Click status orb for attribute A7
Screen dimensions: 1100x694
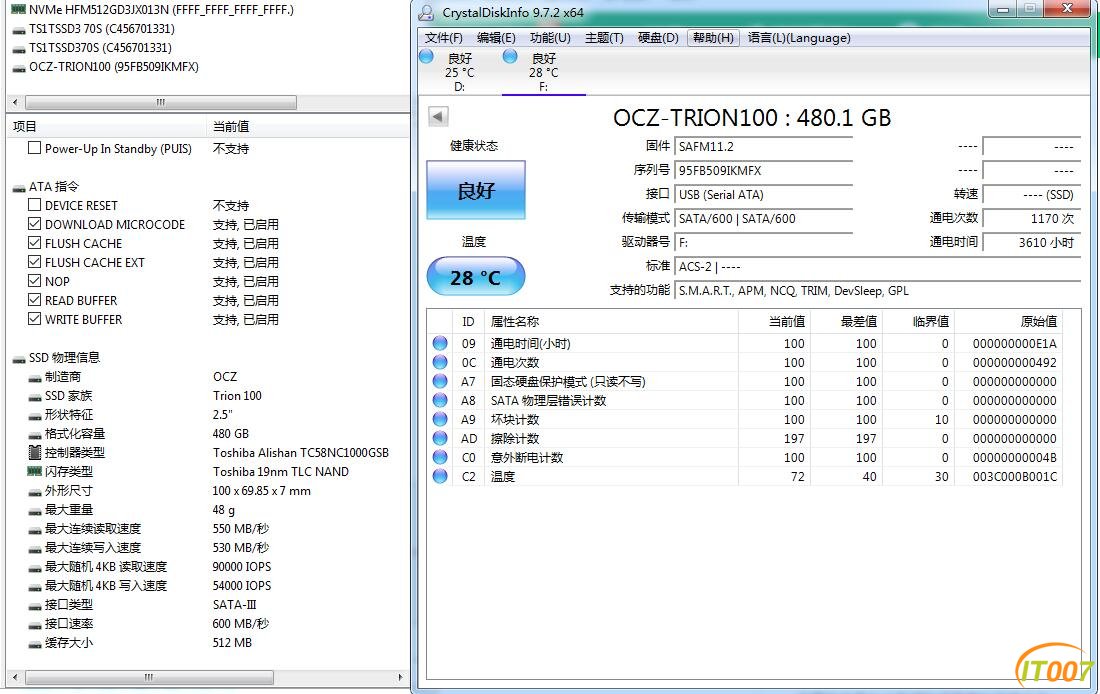tap(440, 381)
